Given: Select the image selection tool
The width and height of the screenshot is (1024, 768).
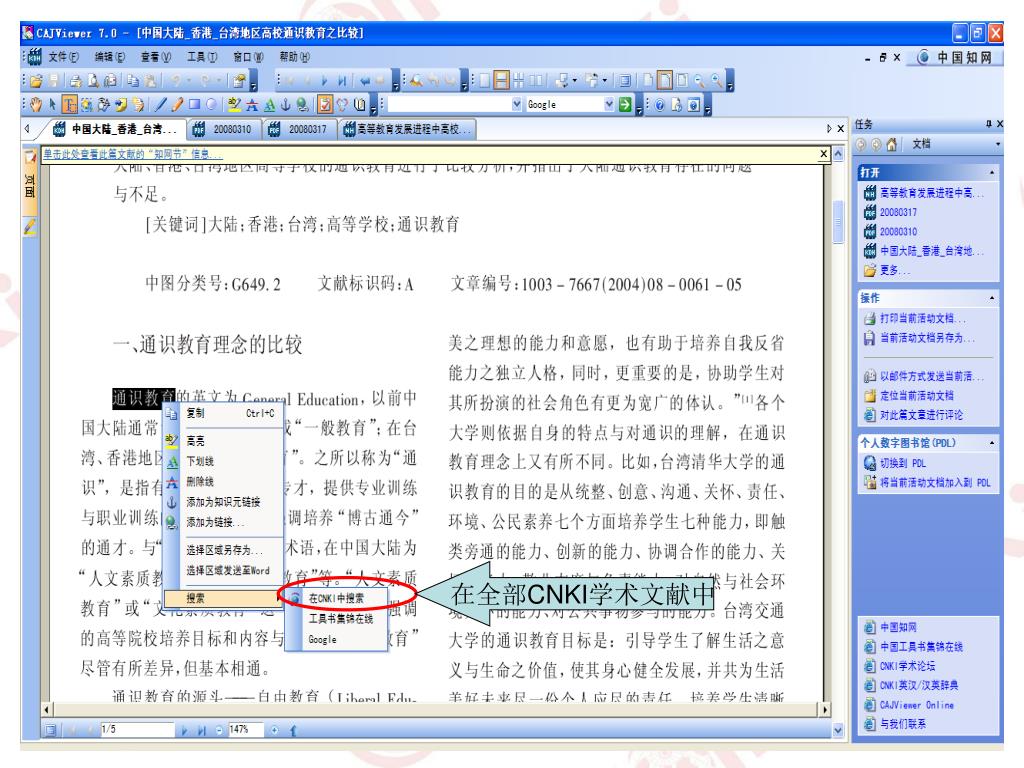Looking at the screenshot, I should (x=86, y=104).
